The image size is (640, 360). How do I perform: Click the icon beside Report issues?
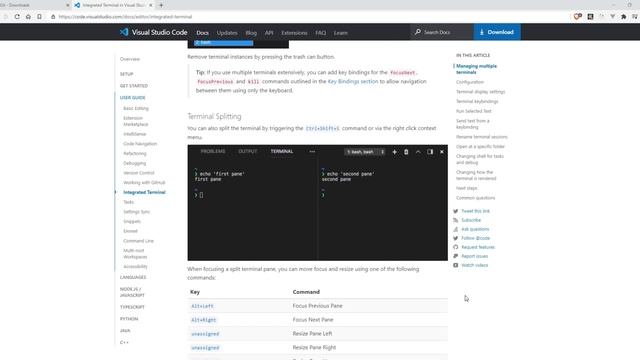pyautogui.click(x=456, y=256)
